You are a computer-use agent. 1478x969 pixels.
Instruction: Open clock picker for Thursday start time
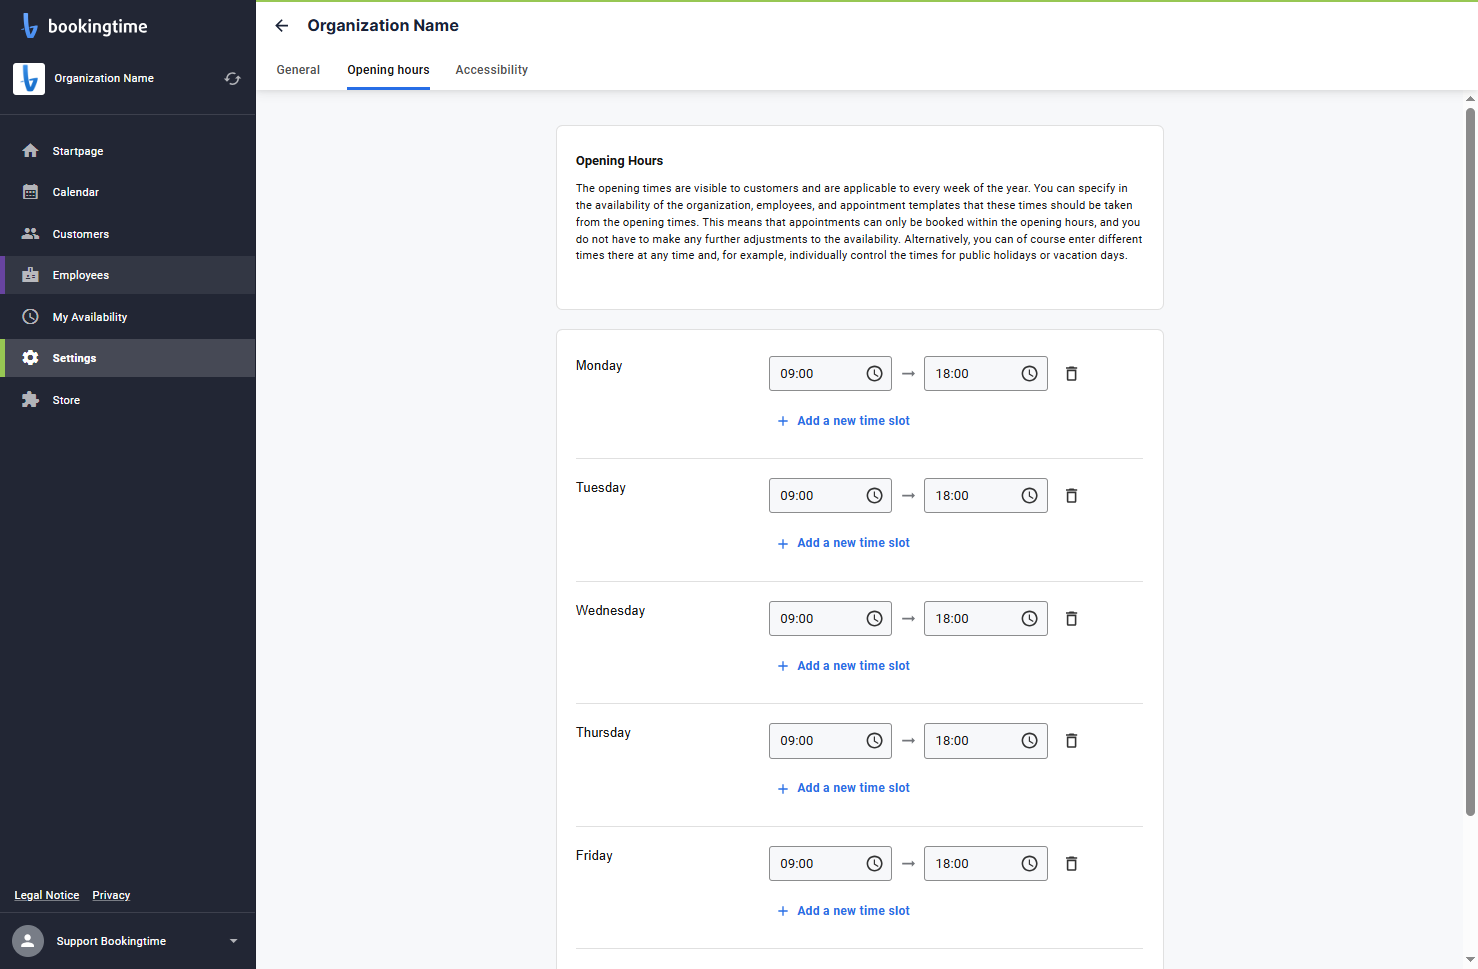pyautogui.click(x=874, y=740)
